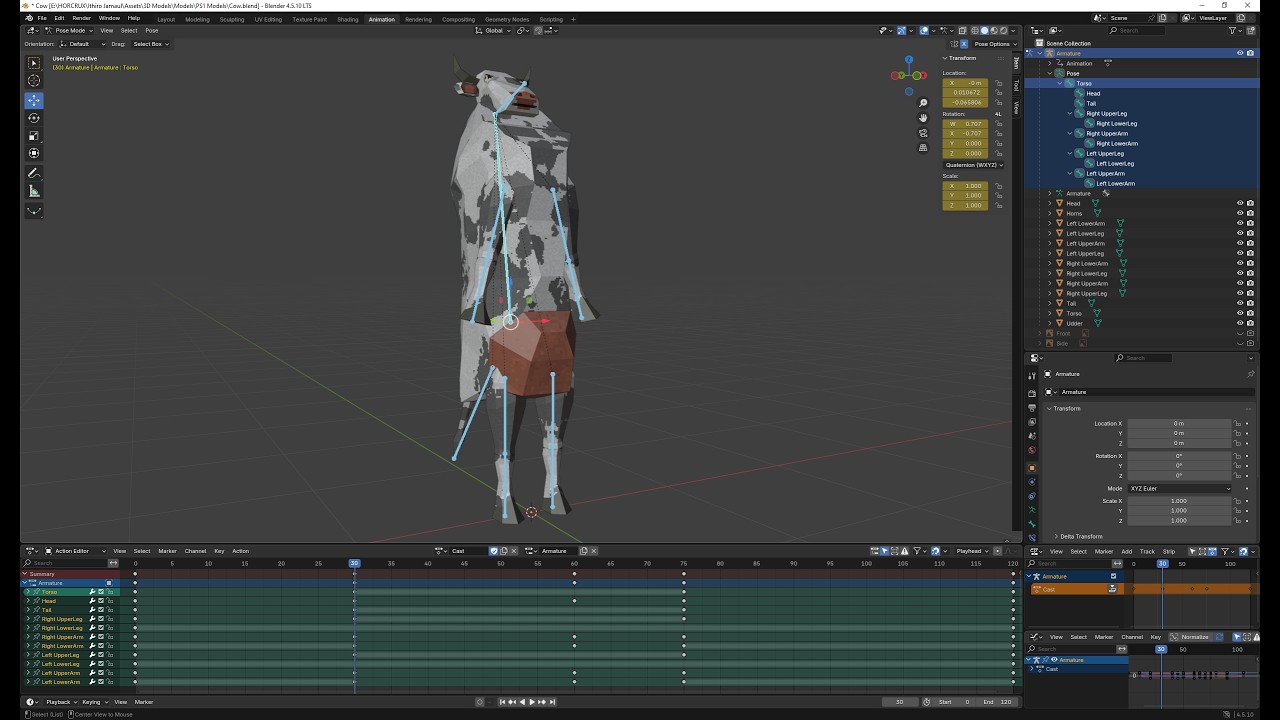Open the Render menu
Viewport: 1280px width, 720px height.
click(x=82, y=18)
